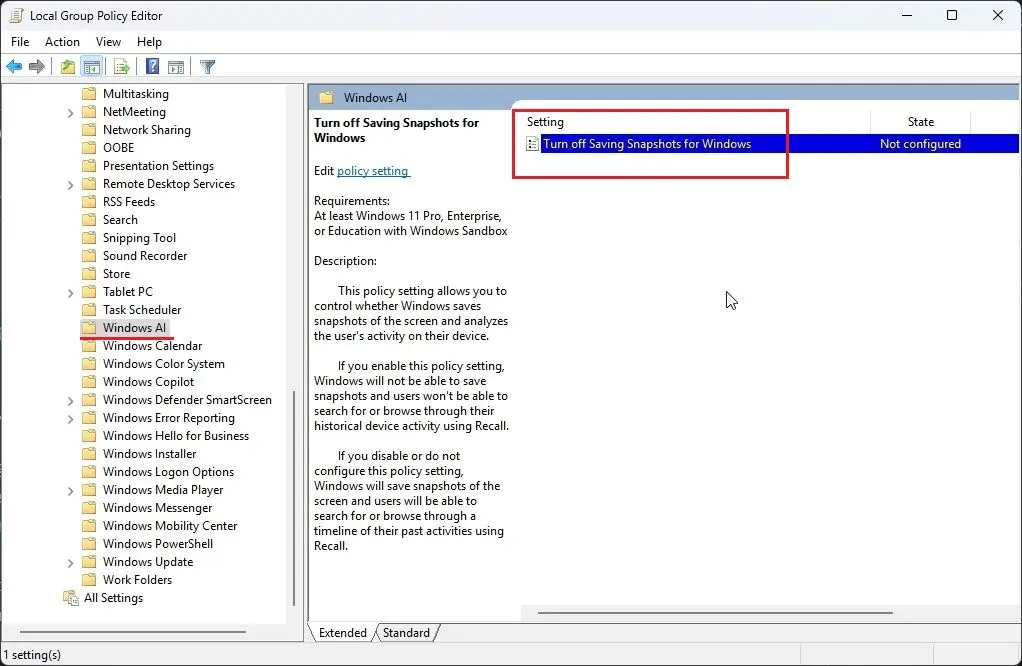Toggle the Show/Hide Console Tree icon
The width and height of the screenshot is (1022, 666).
pos(92,66)
